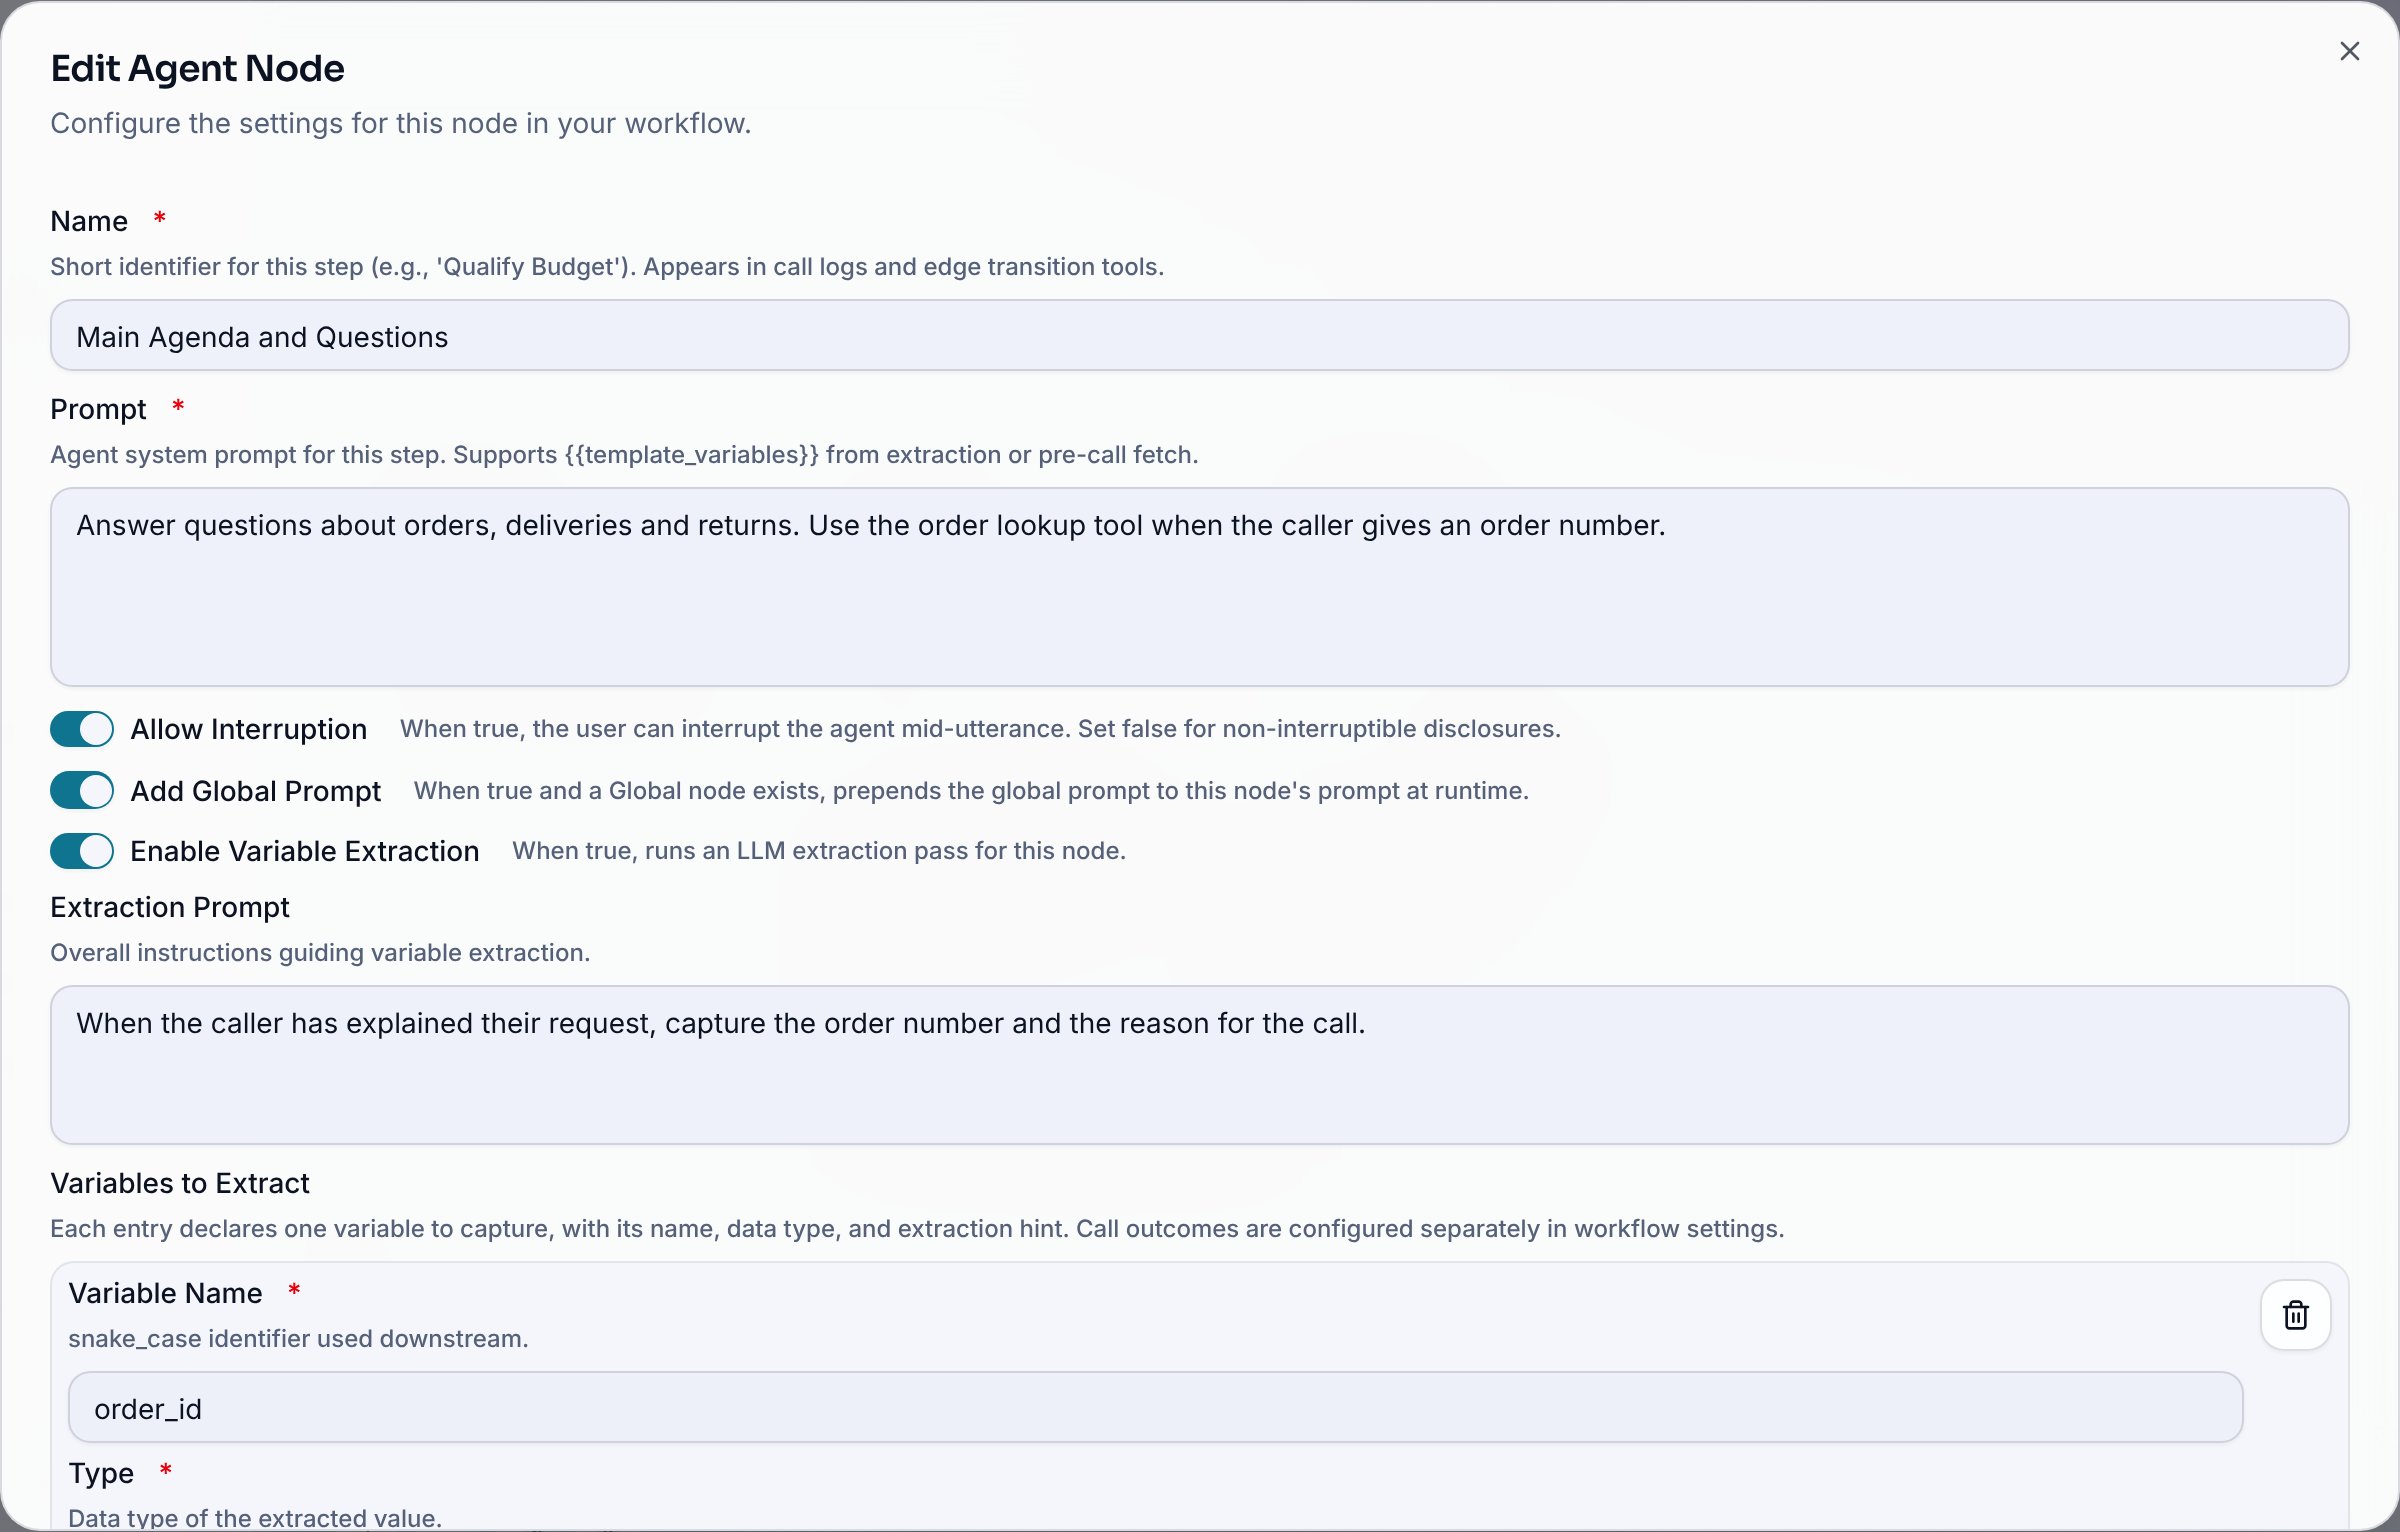Select the Variable Name field with order_id
Image resolution: width=2400 pixels, height=1532 pixels.
[1155, 1407]
